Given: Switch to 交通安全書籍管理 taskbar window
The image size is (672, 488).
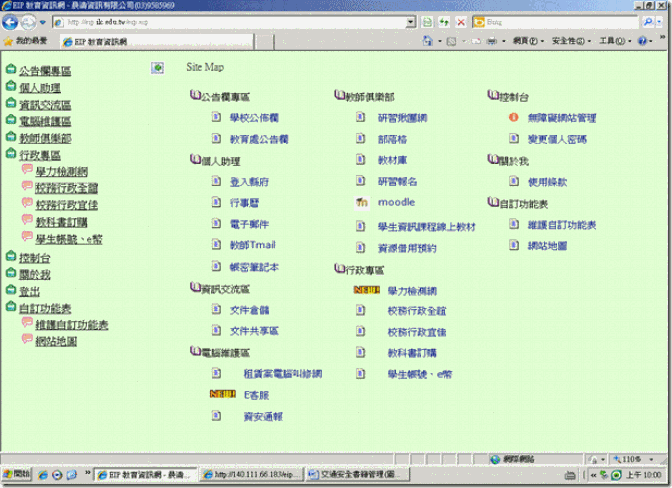Looking at the screenshot, I should click(358, 474).
